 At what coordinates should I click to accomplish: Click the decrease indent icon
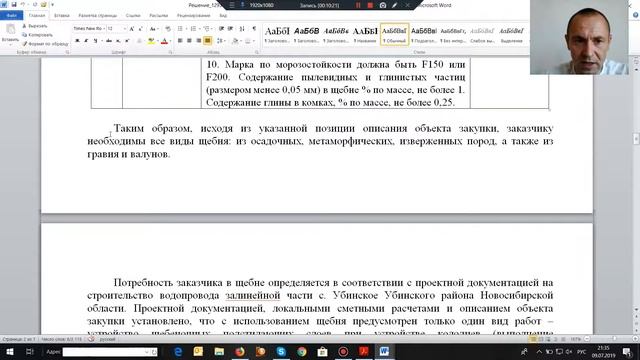221,29
